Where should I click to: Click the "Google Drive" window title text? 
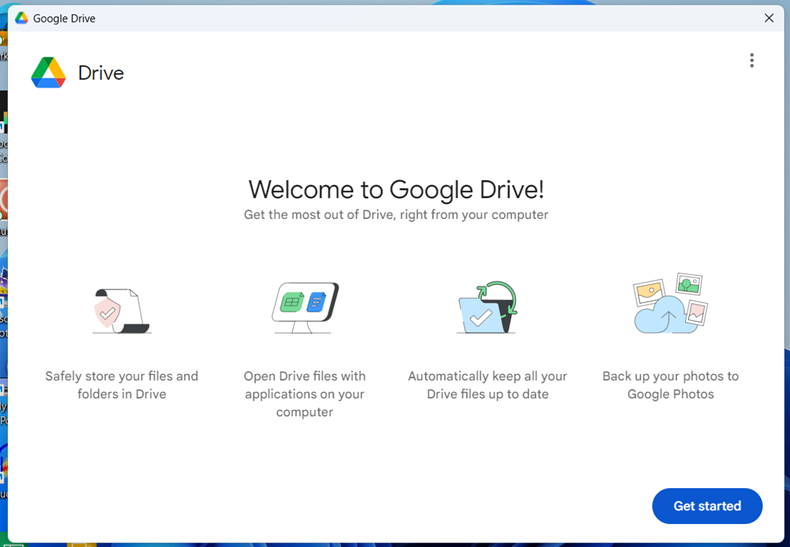[64, 18]
